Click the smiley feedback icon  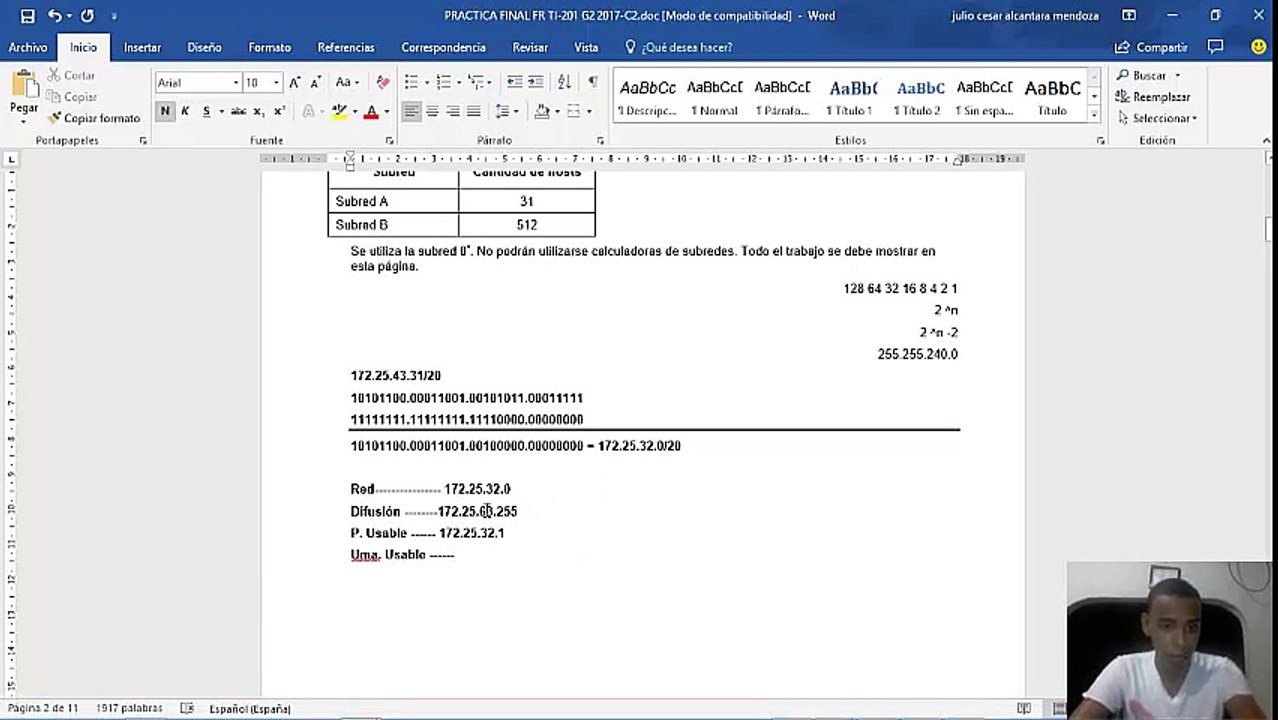(1258, 47)
